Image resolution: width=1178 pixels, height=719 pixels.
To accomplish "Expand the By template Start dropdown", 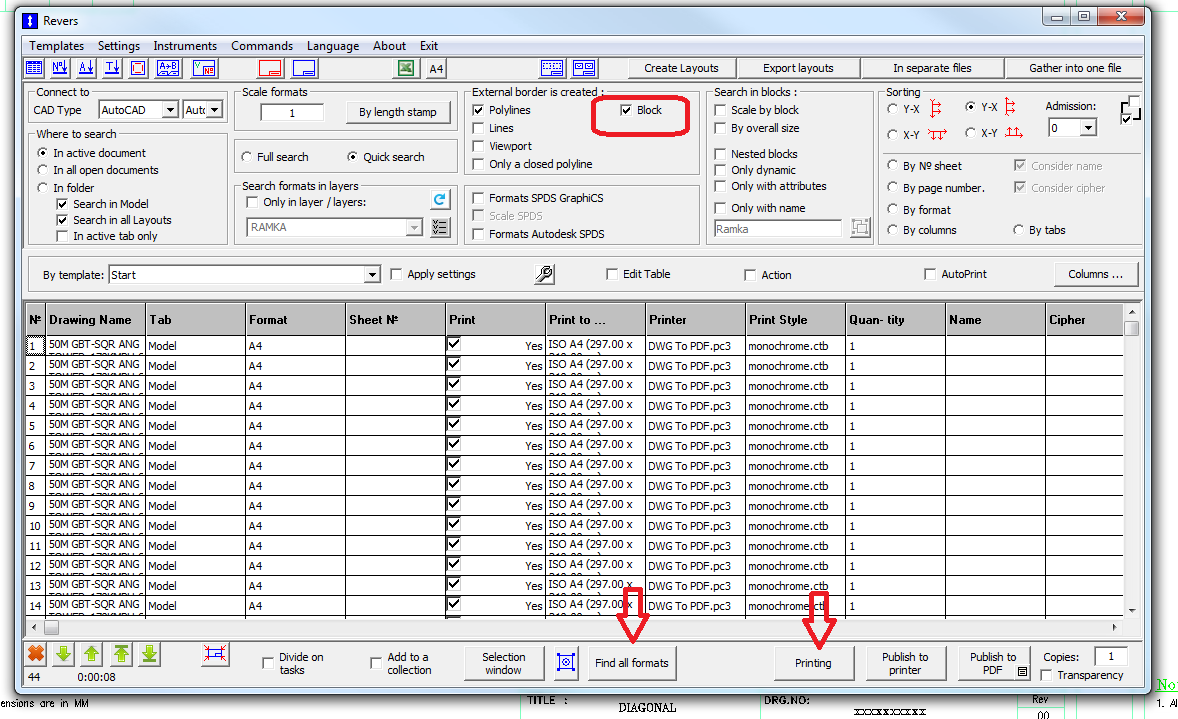I will coord(372,274).
